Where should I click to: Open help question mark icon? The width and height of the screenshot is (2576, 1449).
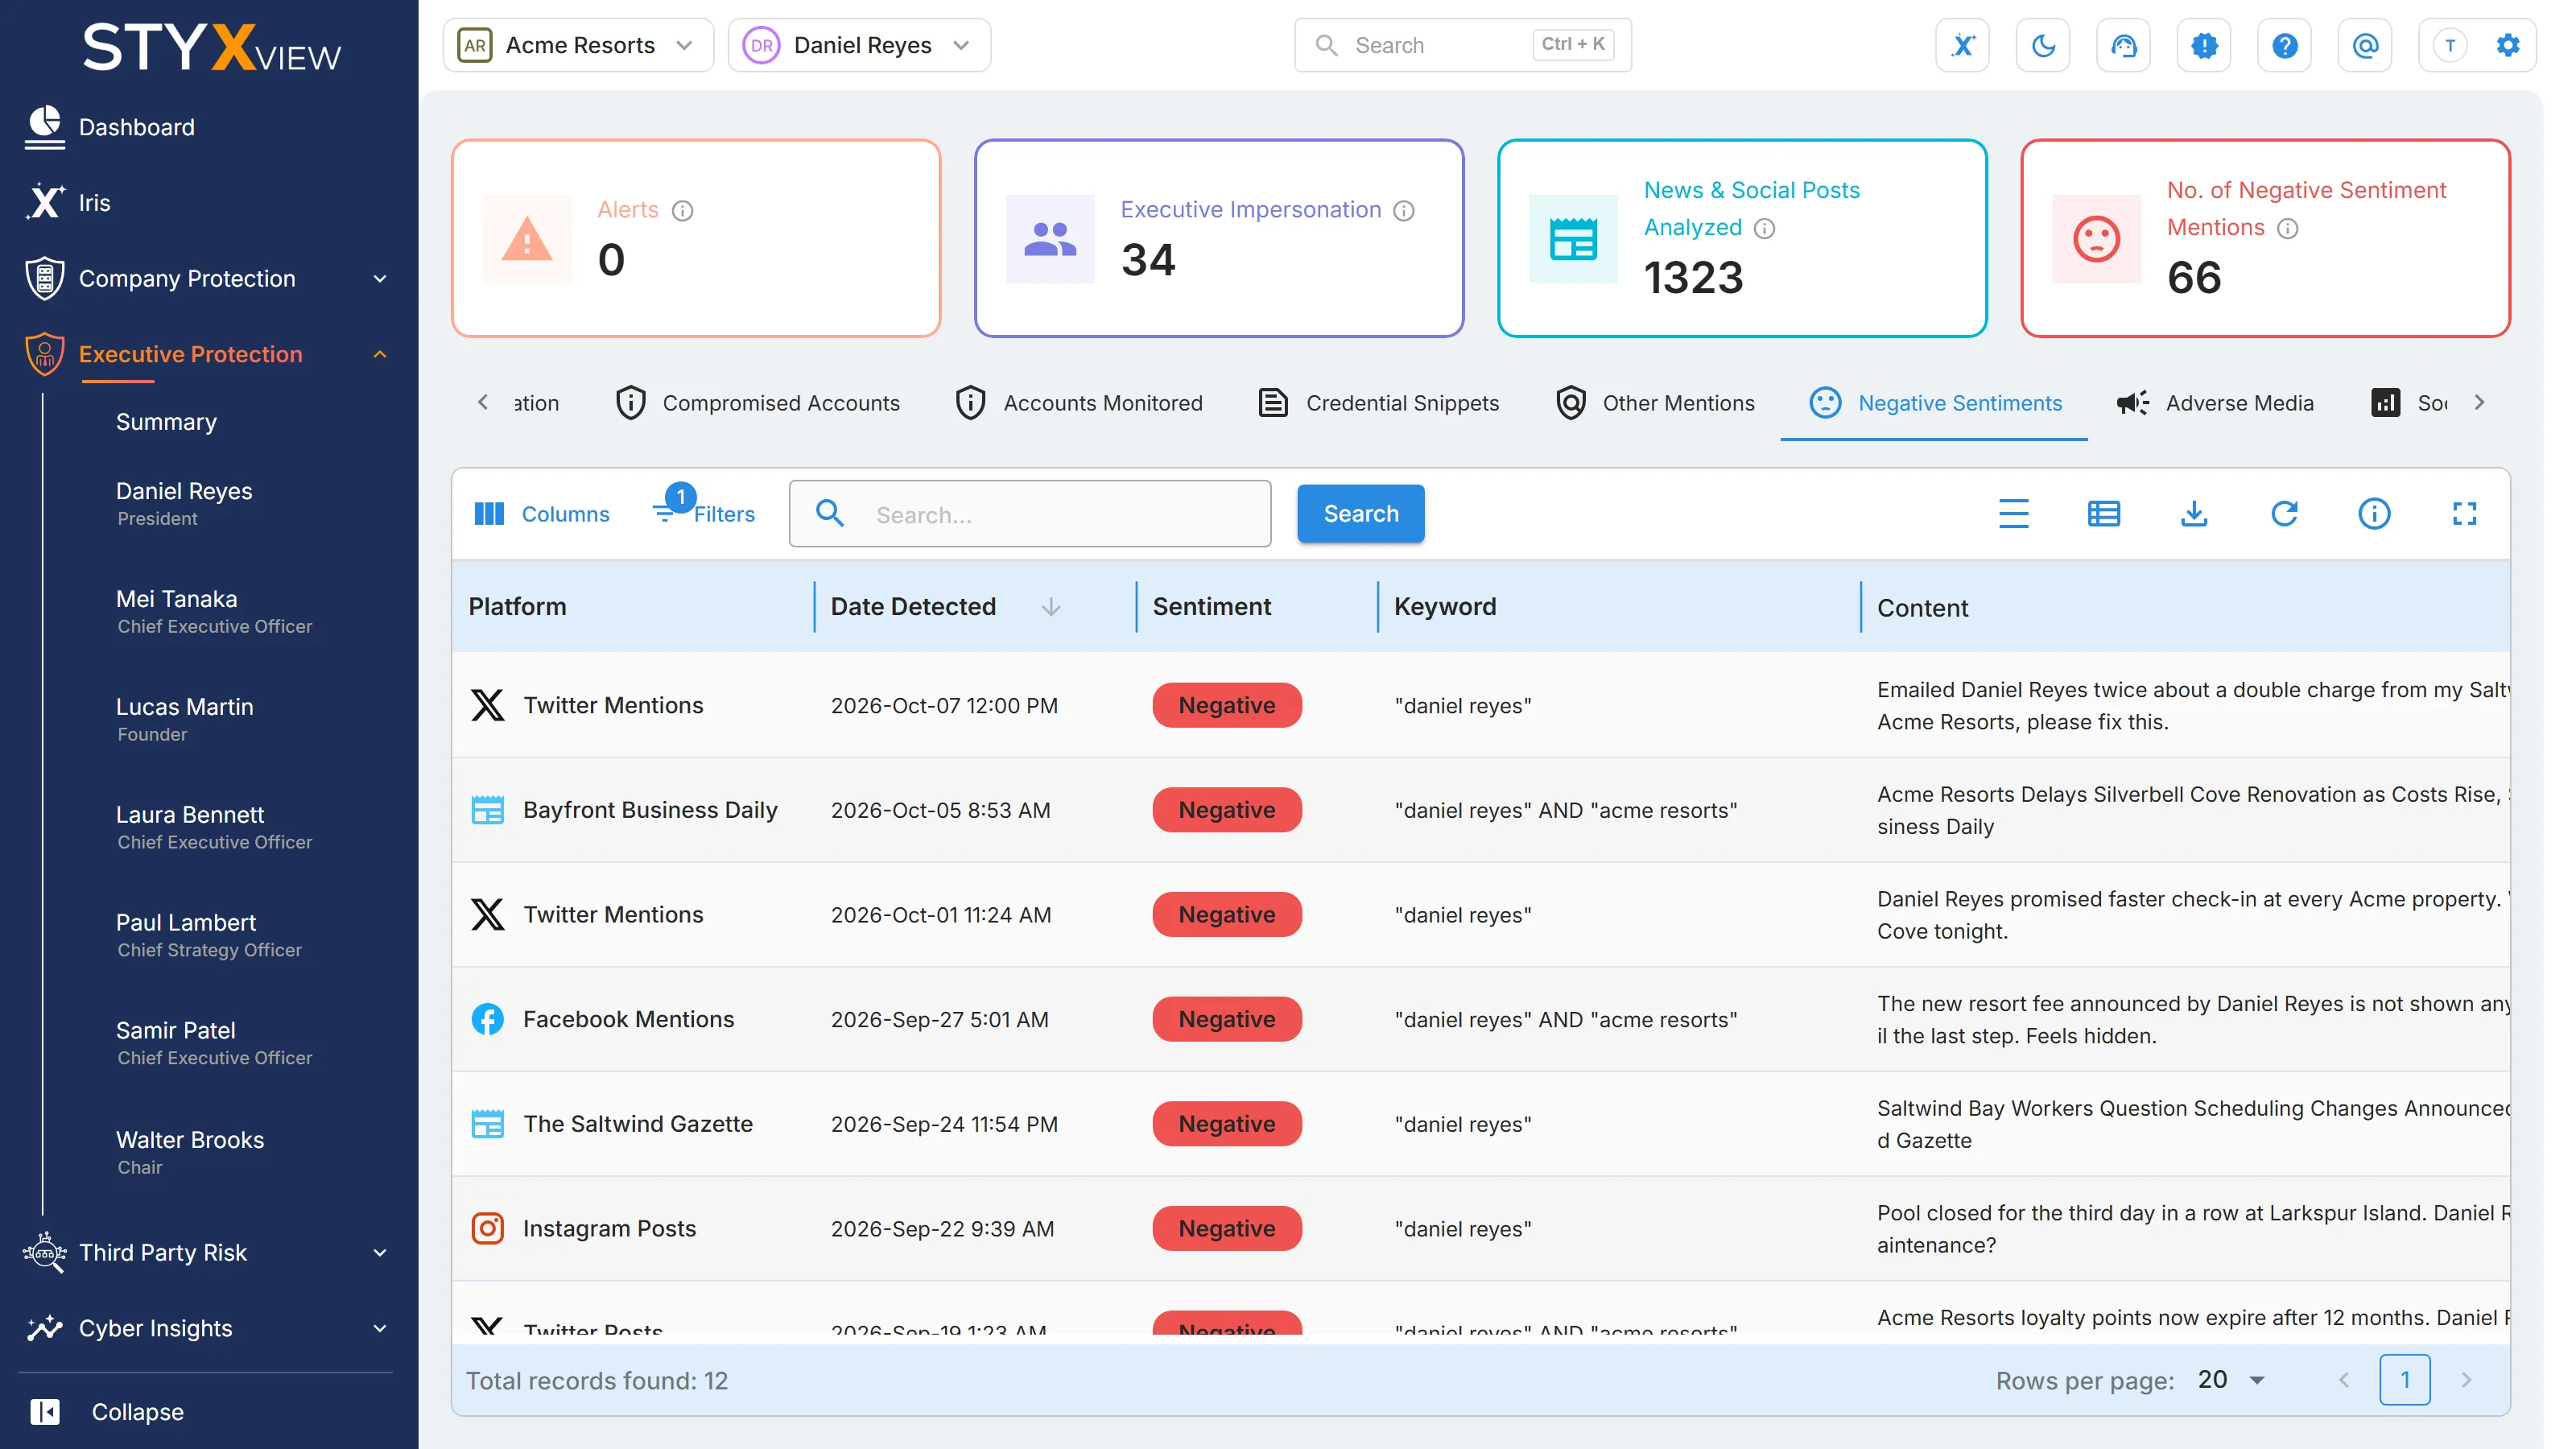click(x=2284, y=45)
